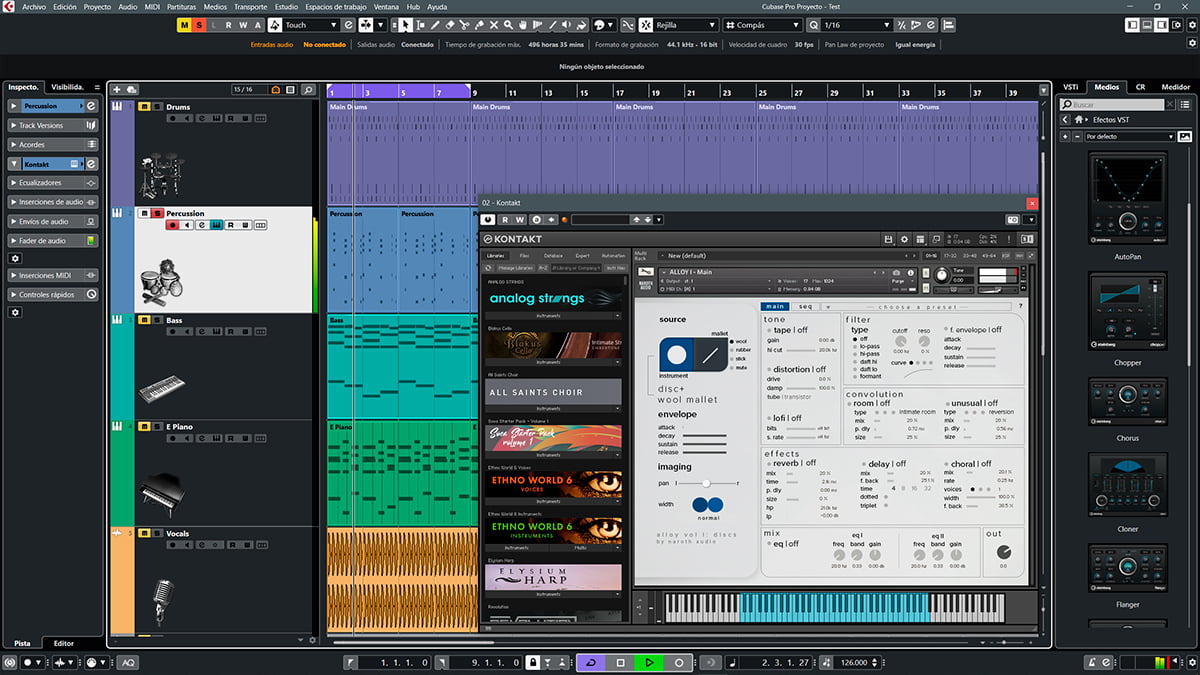Switch to Medidor tab in right panel
The width and height of the screenshot is (1200, 675).
coord(1175,87)
